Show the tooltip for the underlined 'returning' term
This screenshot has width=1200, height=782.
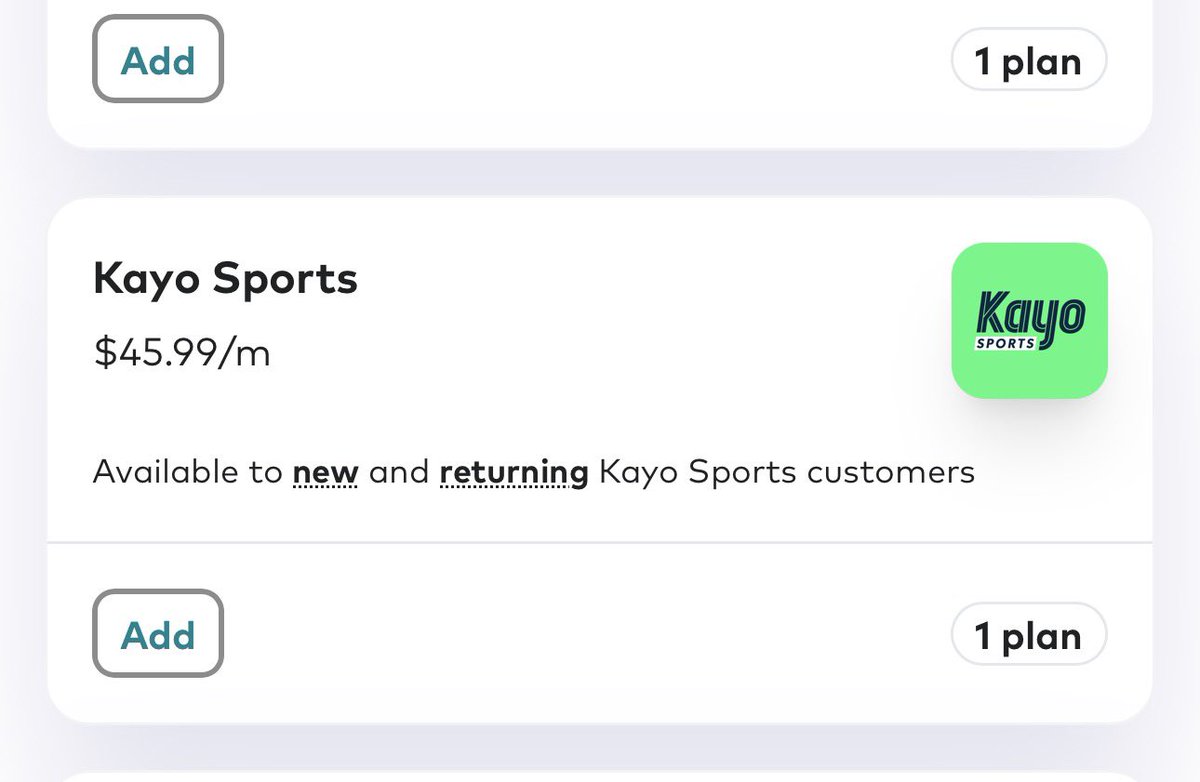514,471
